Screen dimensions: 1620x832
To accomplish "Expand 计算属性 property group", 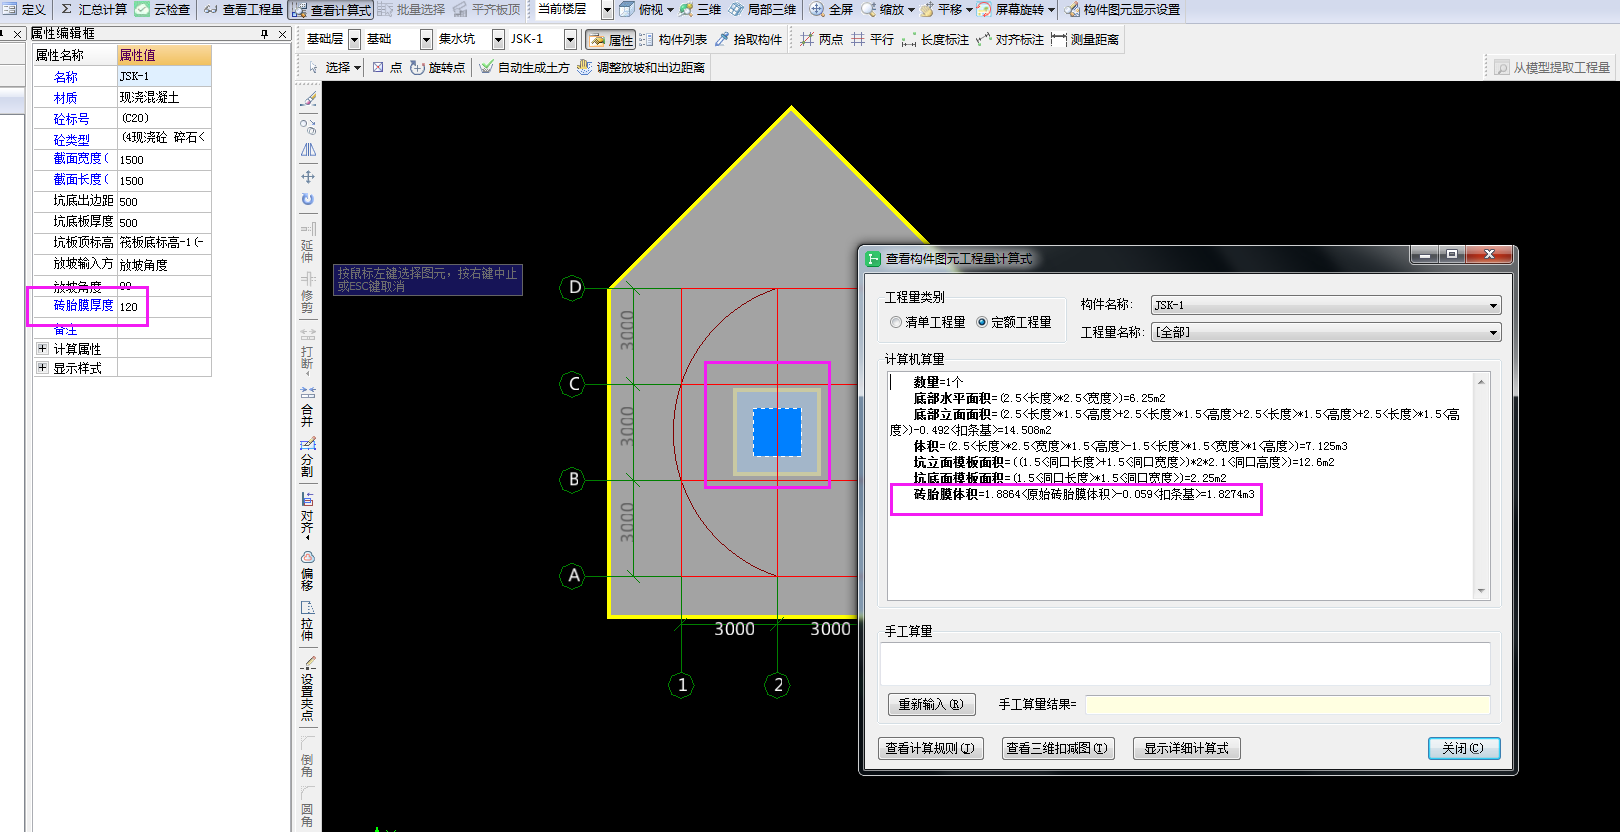I will pos(42,348).
